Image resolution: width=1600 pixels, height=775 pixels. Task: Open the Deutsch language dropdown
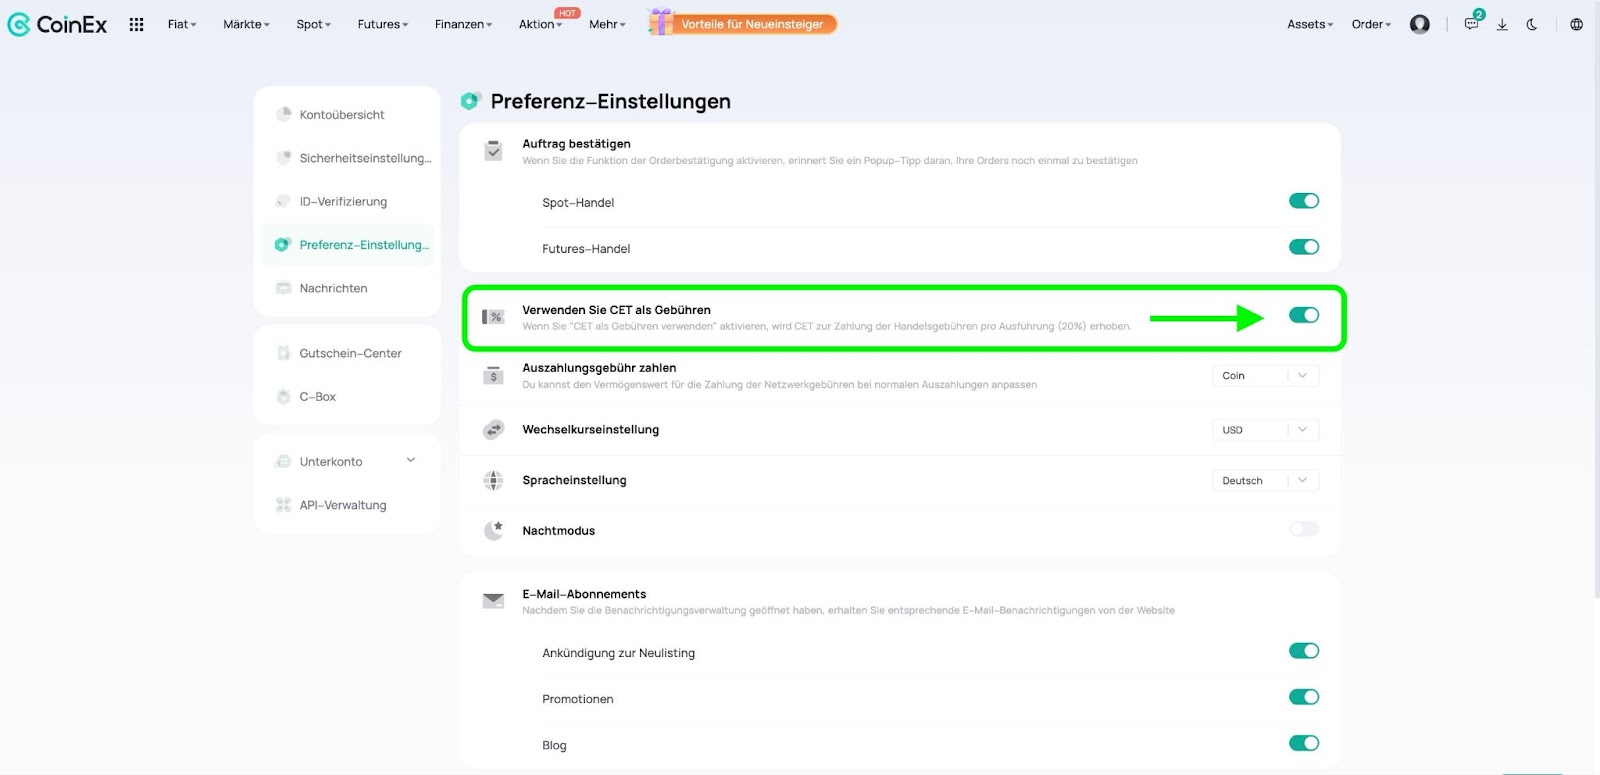1266,481
